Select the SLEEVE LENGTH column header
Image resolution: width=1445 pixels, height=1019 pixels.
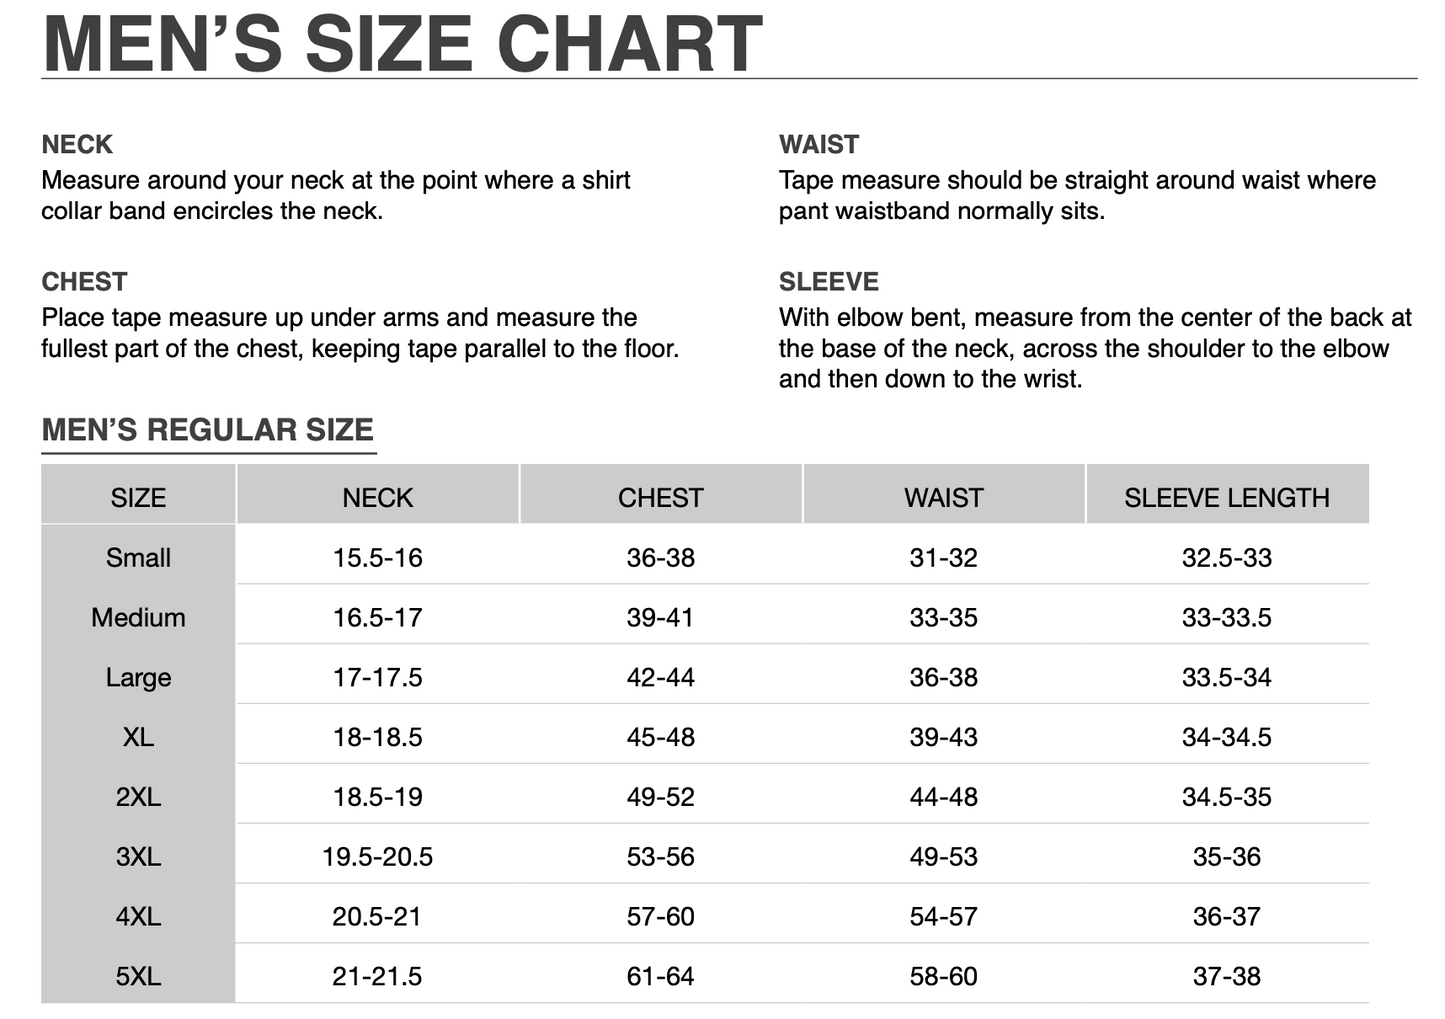pos(1226,497)
